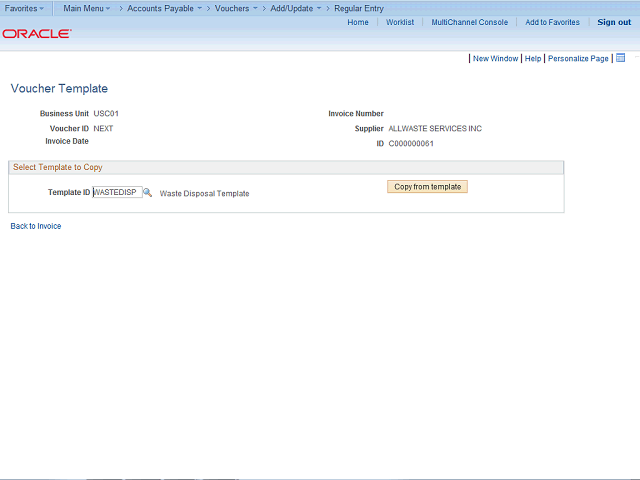
Task: Return via the Back to Invoice link
Action: tap(36, 226)
